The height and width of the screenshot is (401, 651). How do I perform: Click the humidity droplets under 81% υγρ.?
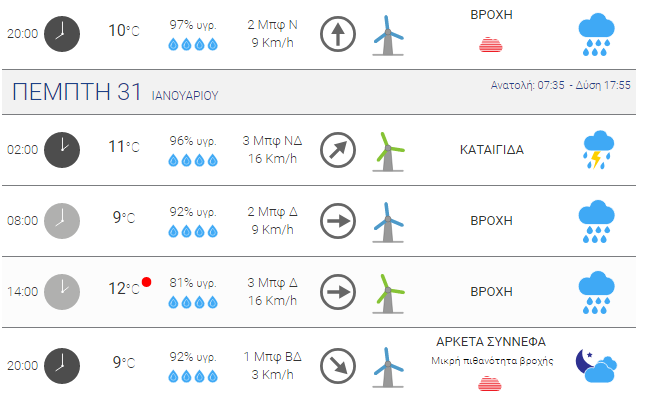point(193,302)
